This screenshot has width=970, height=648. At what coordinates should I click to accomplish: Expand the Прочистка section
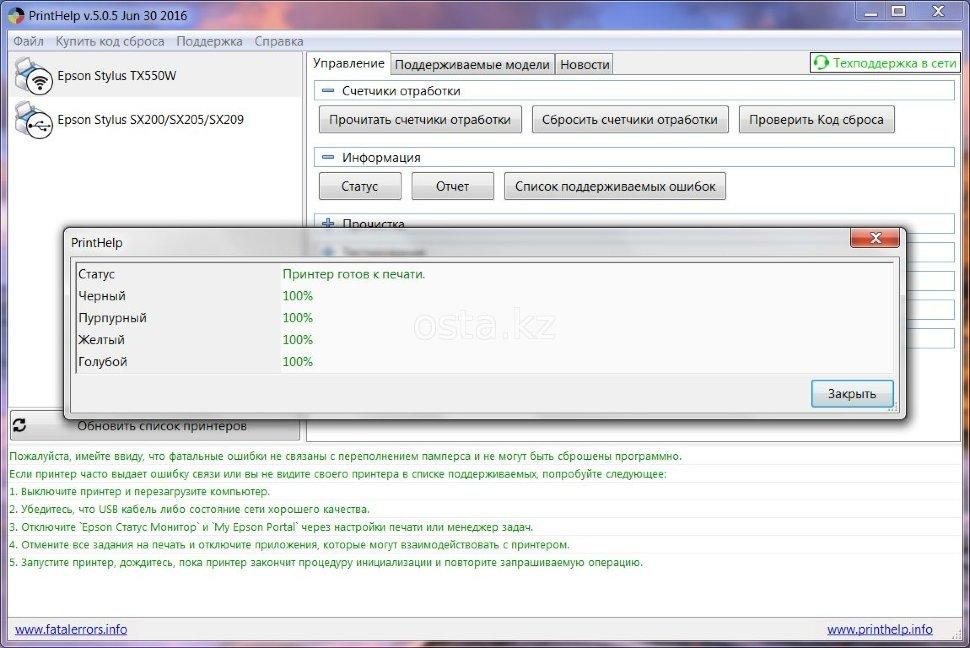(x=328, y=224)
